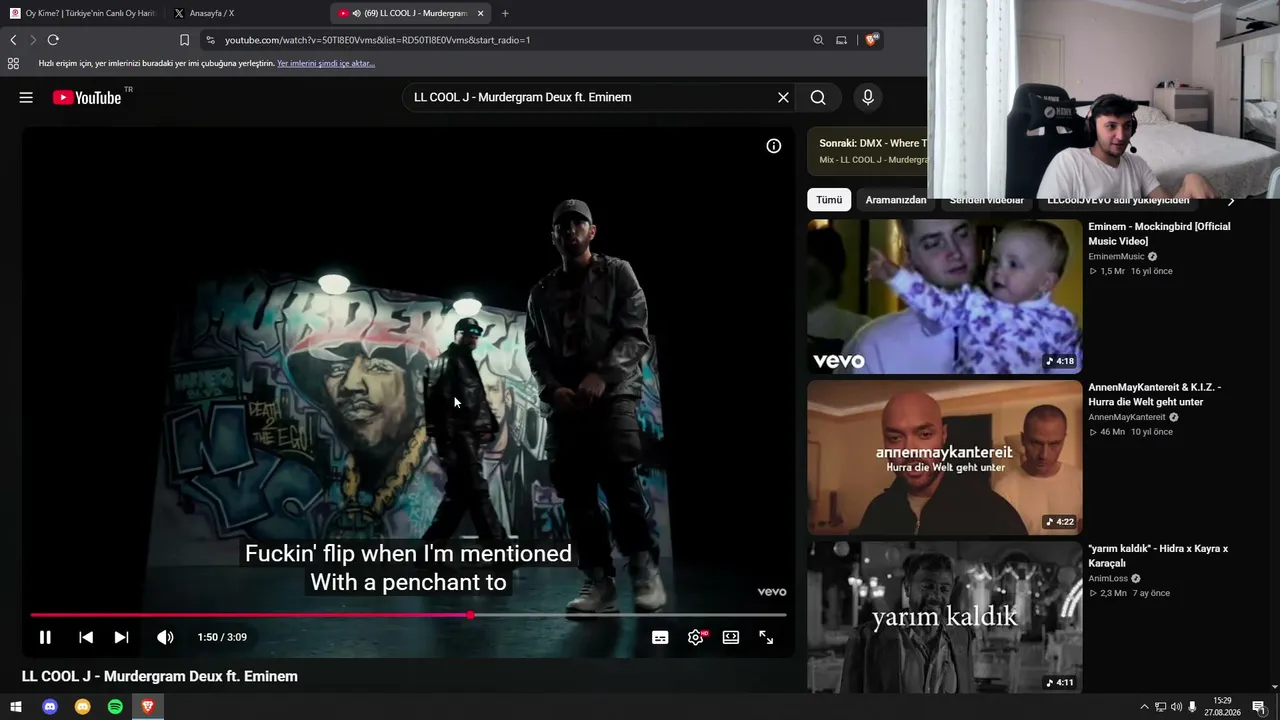The width and height of the screenshot is (1280, 720).
Task: Skip to the next video in player
Action: [x=121, y=637]
